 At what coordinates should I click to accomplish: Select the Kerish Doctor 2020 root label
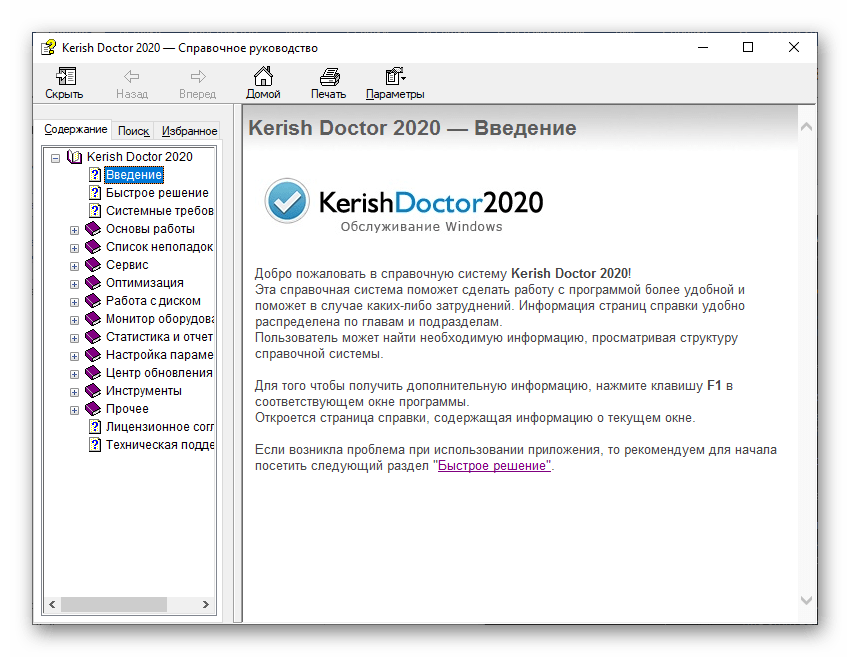[x=140, y=157]
